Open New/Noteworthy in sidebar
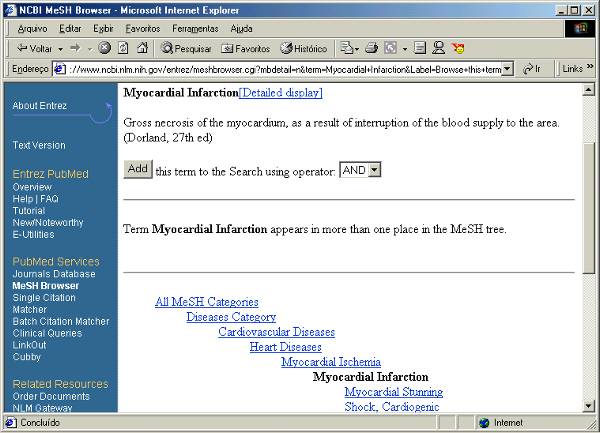This screenshot has width=600, height=433. tap(48, 223)
